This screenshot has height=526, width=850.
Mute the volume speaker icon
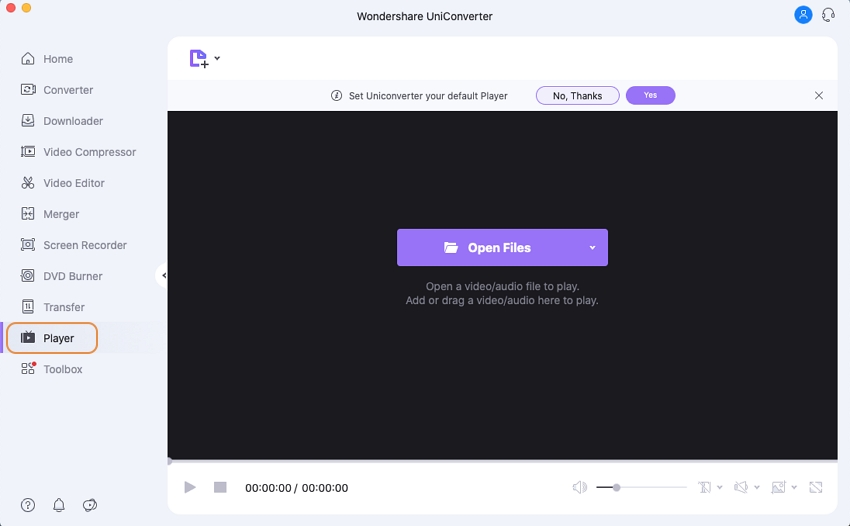tap(579, 487)
